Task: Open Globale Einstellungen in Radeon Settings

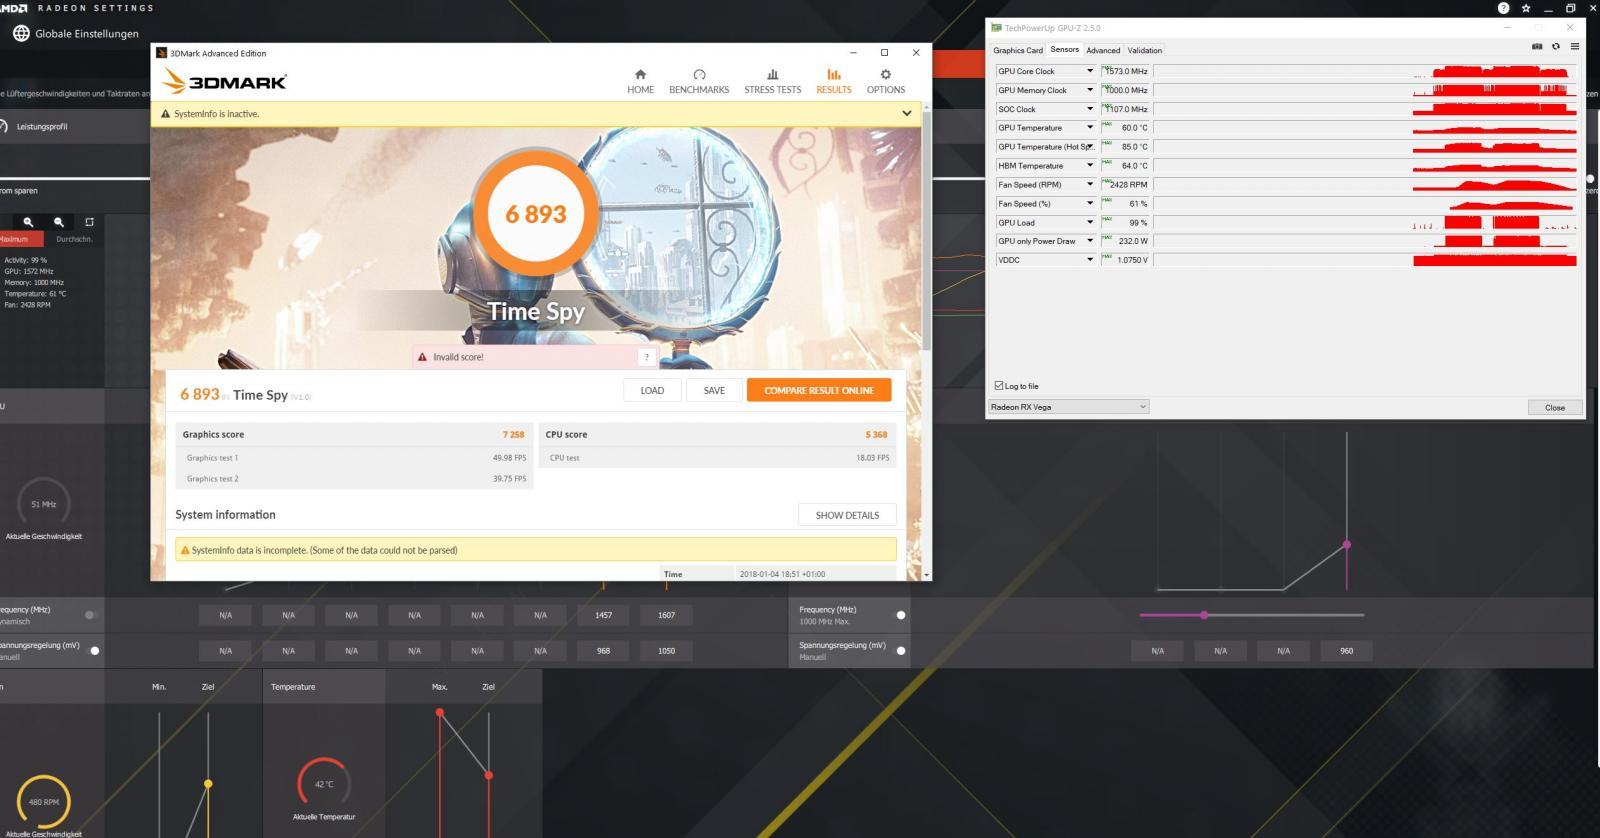Action: point(76,33)
